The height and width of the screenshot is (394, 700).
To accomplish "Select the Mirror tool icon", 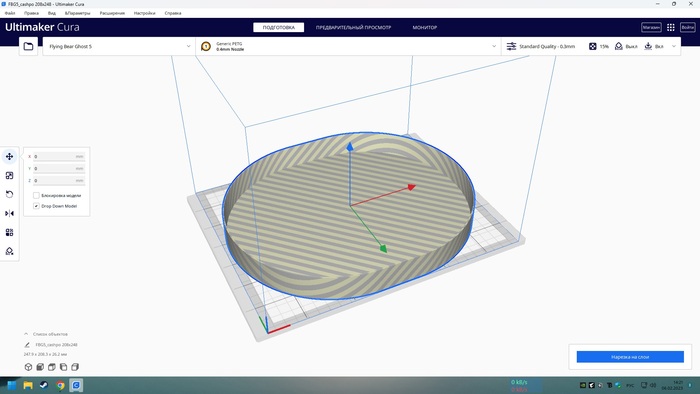I will point(9,213).
